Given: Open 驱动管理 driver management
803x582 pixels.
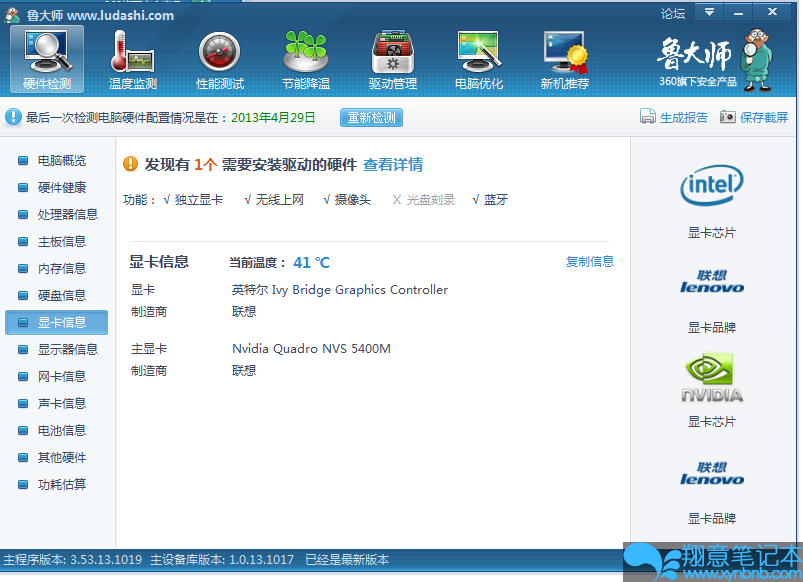Looking at the screenshot, I should [x=392, y=59].
